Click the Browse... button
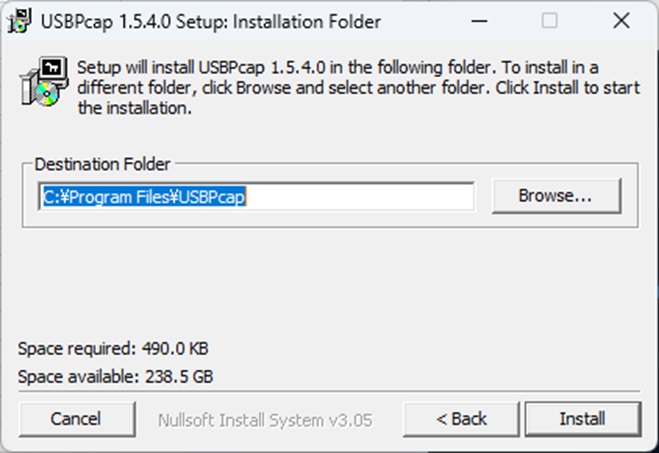The height and width of the screenshot is (453, 659). [x=555, y=196]
